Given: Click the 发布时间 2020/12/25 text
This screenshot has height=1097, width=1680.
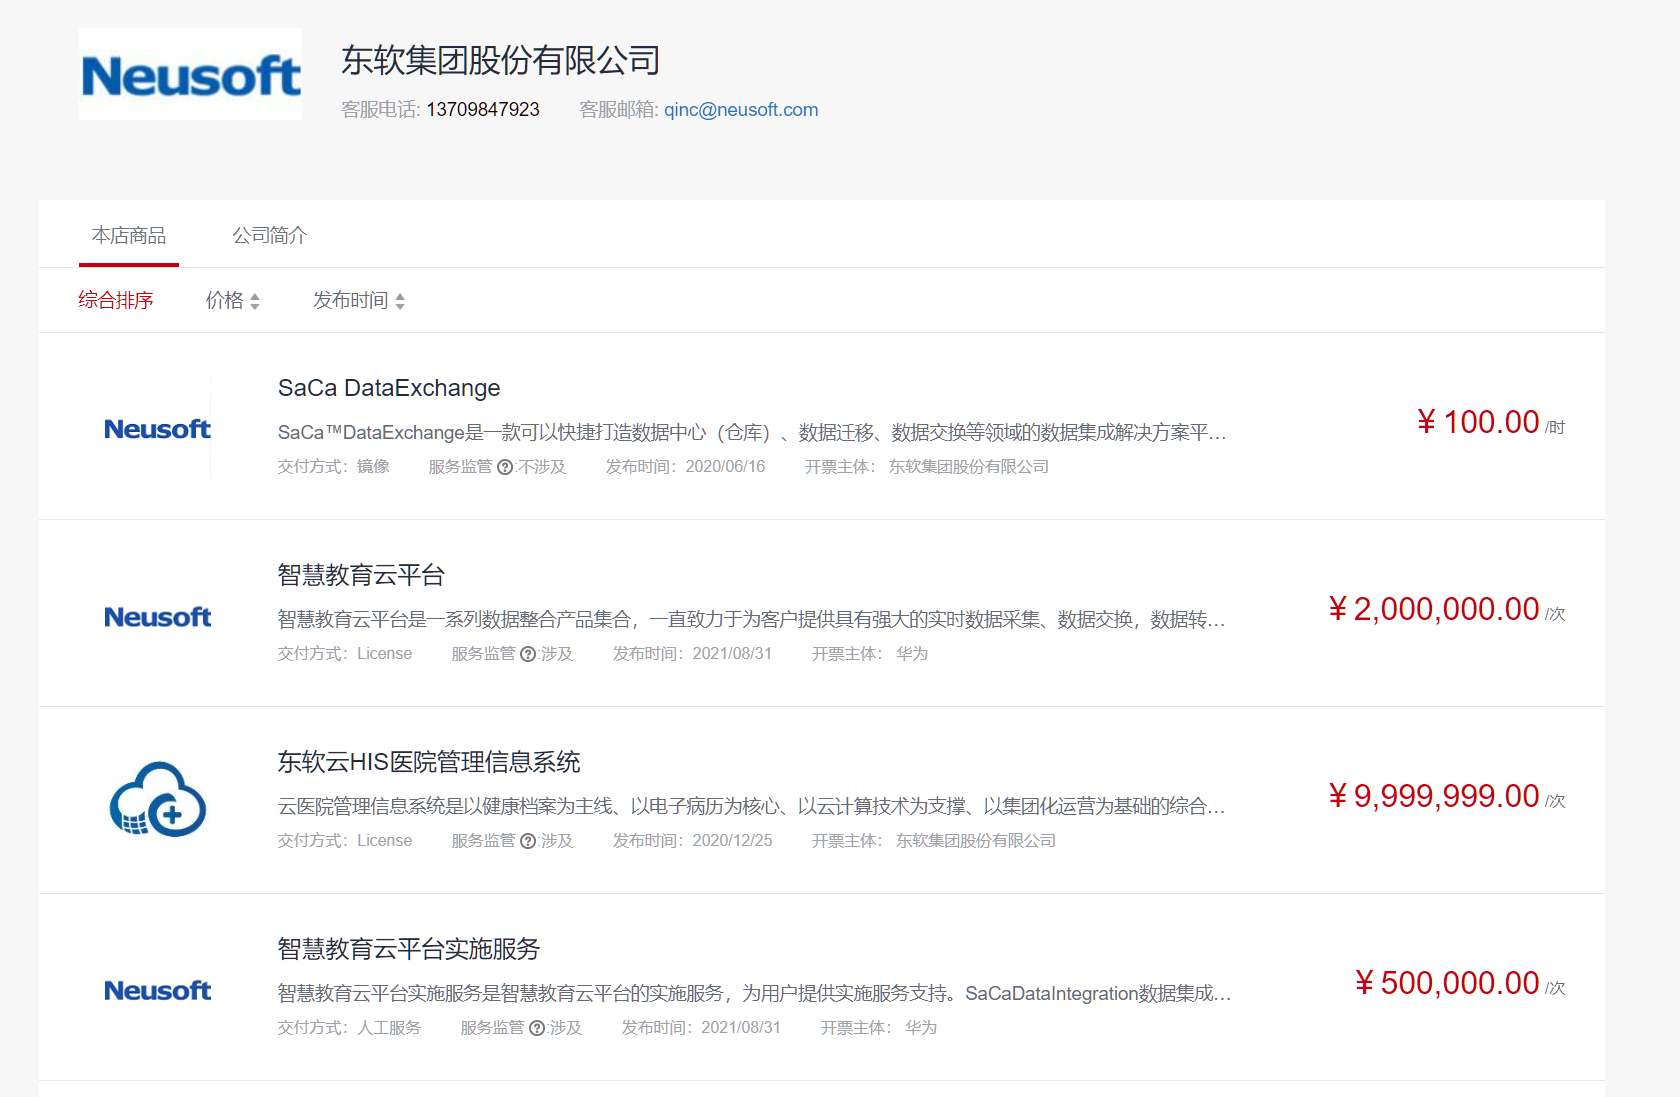Looking at the screenshot, I should (x=693, y=841).
